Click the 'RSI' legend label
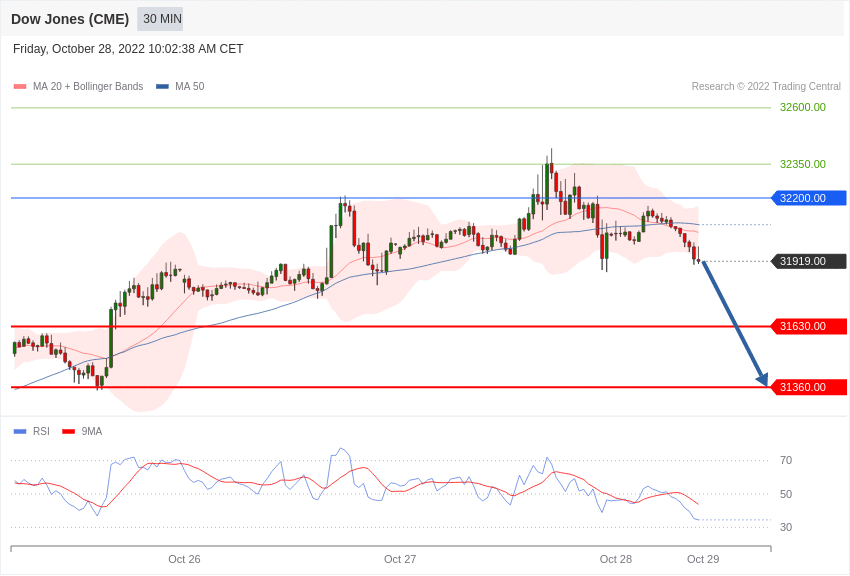Viewport: 850px width, 576px height. [41, 431]
